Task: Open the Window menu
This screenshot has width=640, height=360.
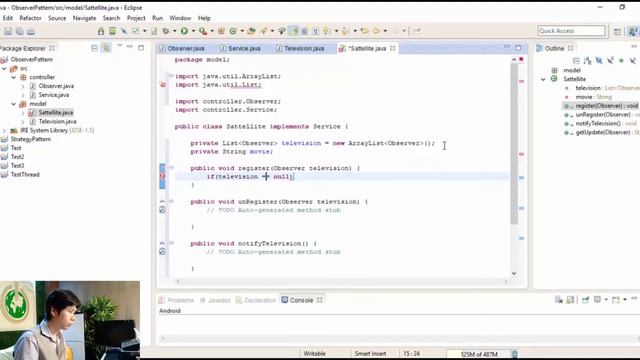Action: click(180, 18)
